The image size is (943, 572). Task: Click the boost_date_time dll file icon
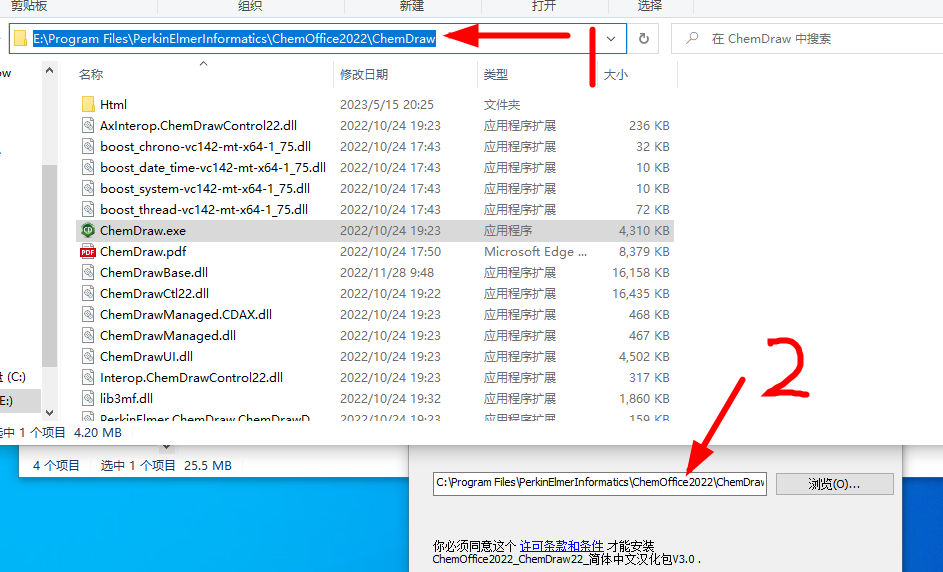[88, 168]
